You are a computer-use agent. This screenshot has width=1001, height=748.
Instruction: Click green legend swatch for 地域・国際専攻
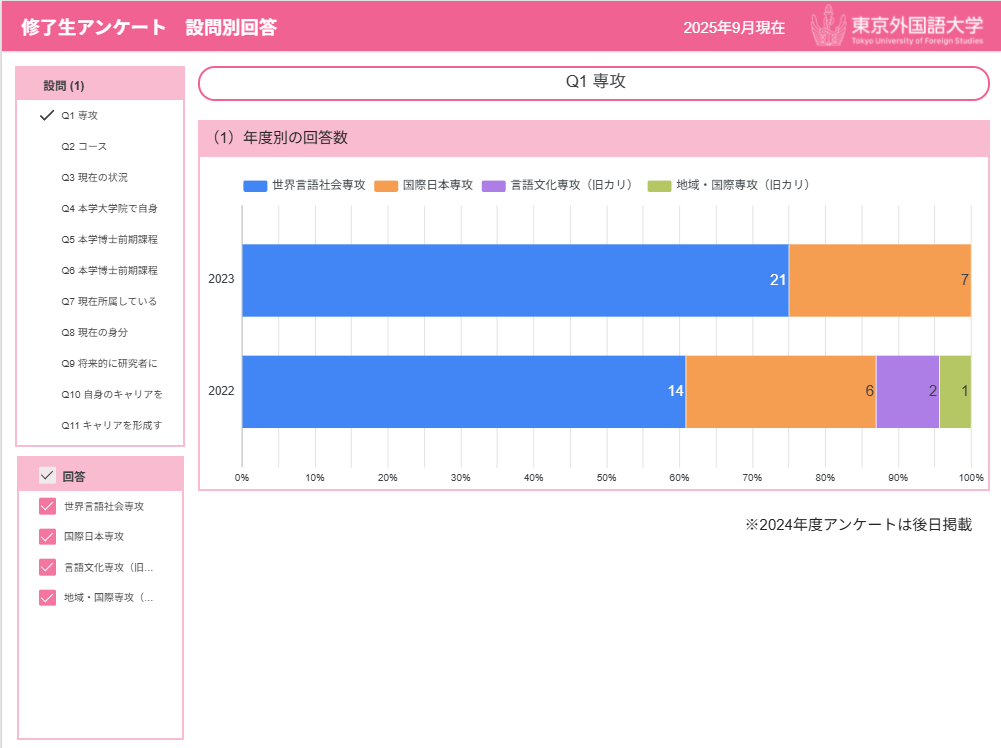(660, 186)
